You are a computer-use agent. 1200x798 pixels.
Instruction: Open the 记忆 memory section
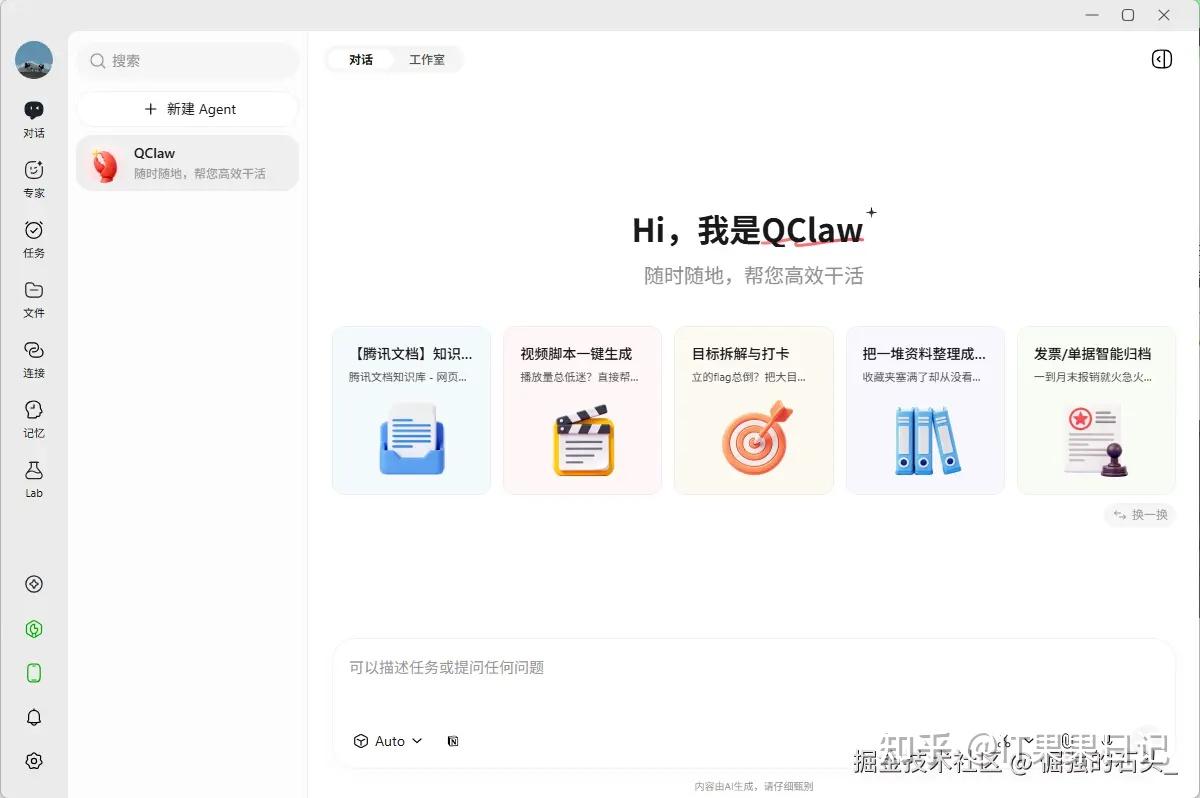pyautogui.click(x=34, y=418)
